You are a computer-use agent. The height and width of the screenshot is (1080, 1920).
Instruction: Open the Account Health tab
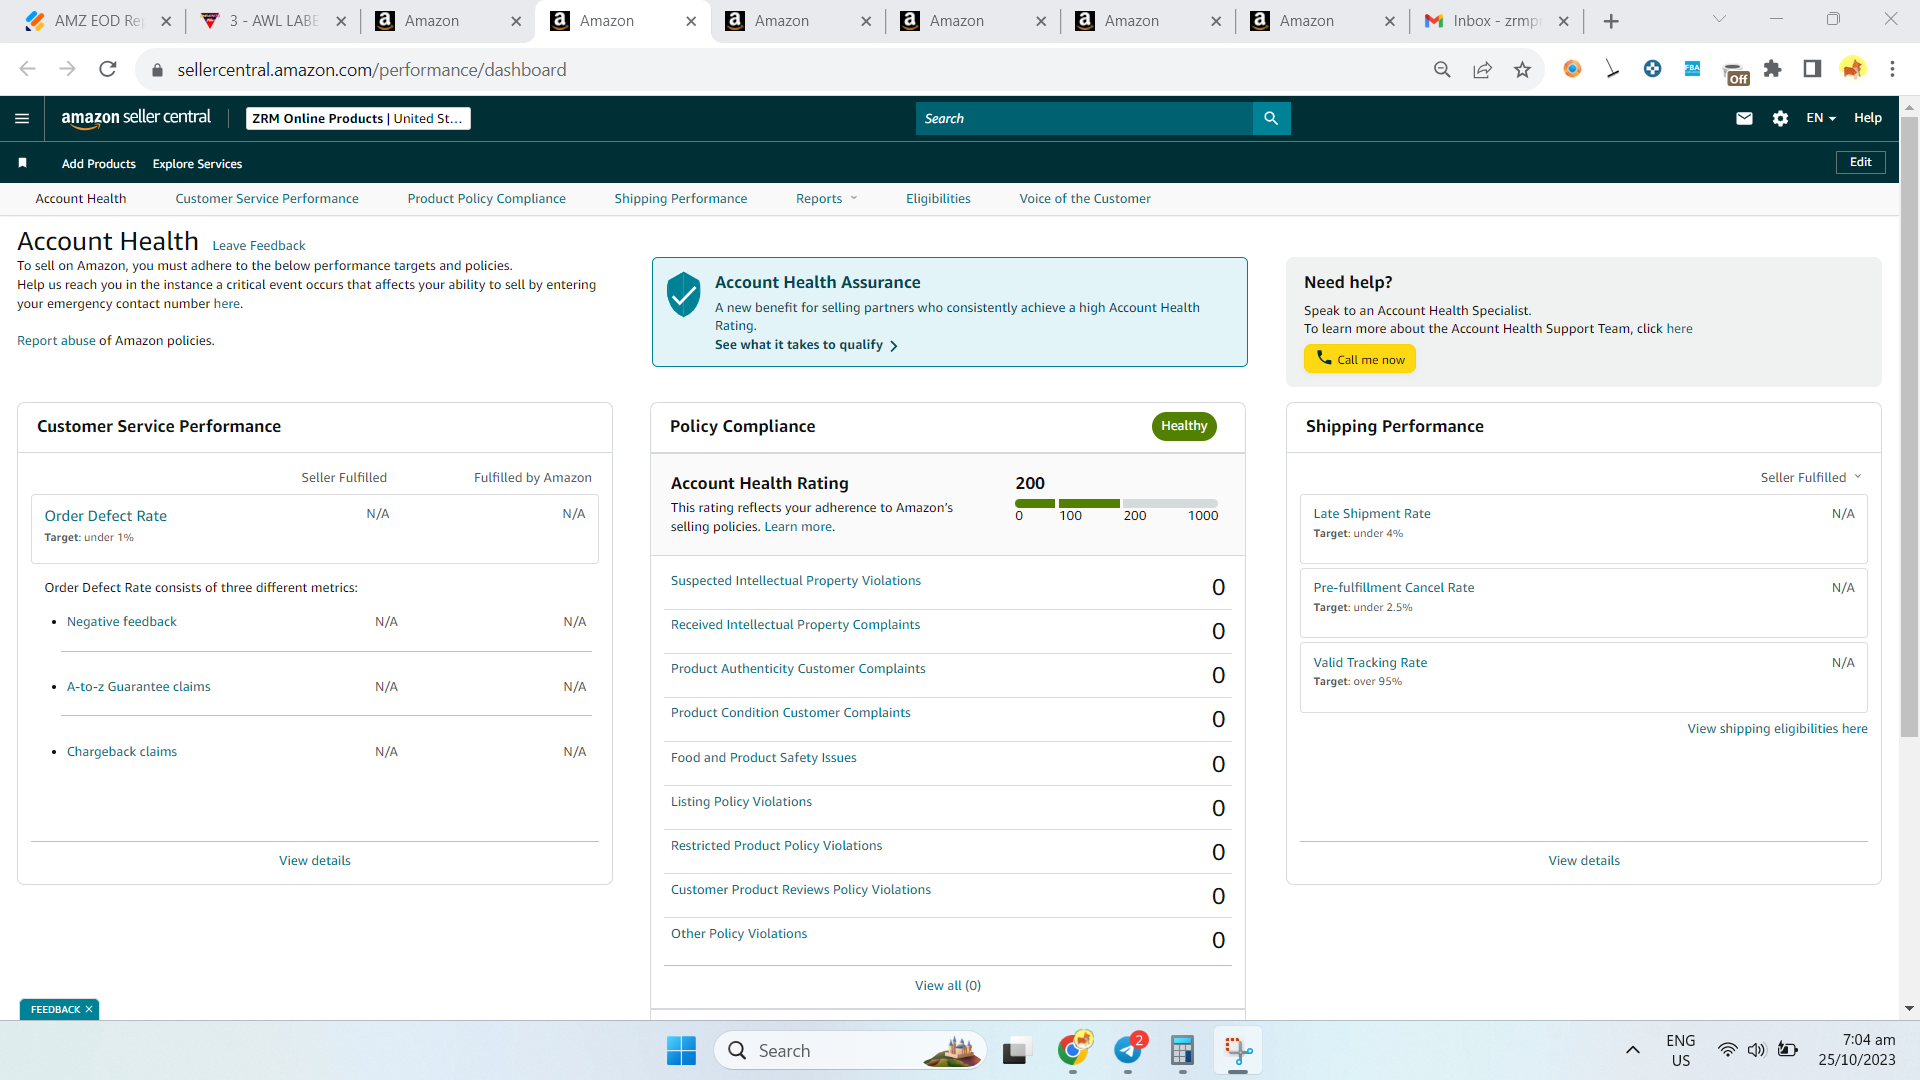click(x=81, y=198)
